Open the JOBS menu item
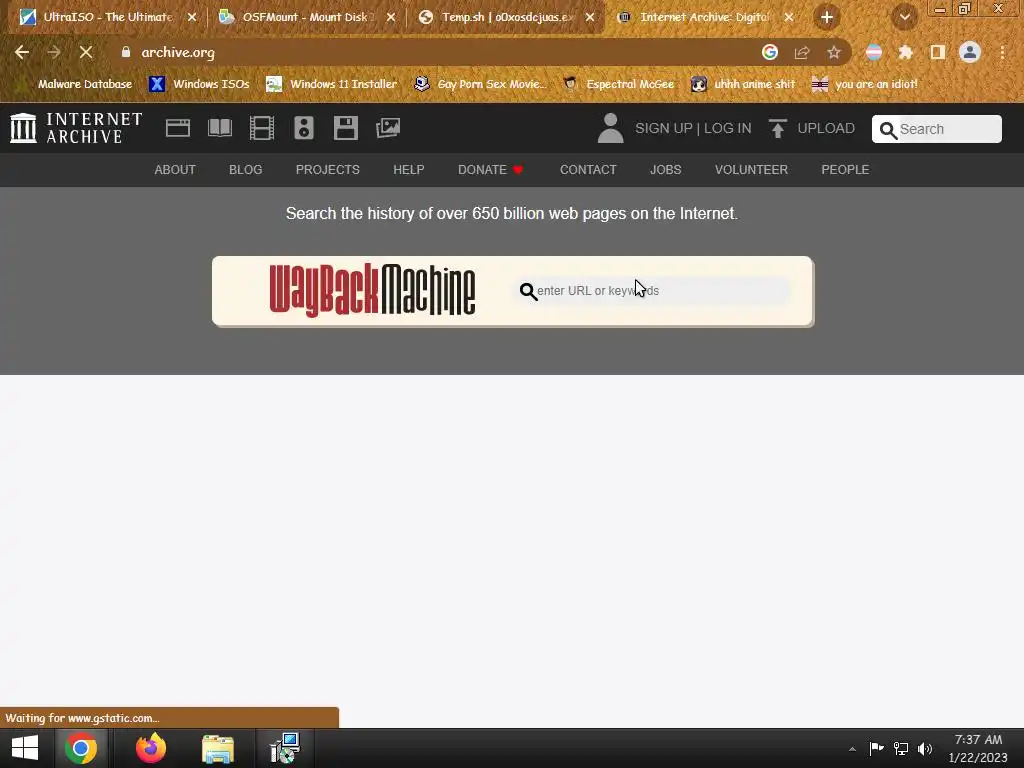This screenshot has height=768, width=1024. coord(665,170)
